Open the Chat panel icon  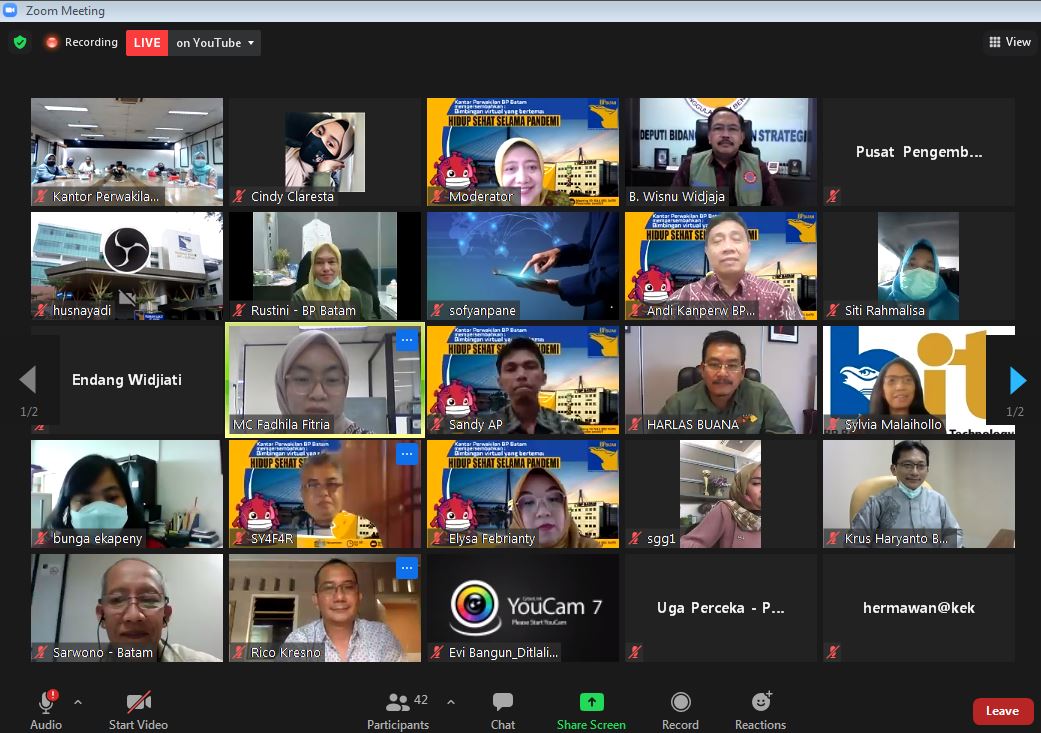pos(502,703)
